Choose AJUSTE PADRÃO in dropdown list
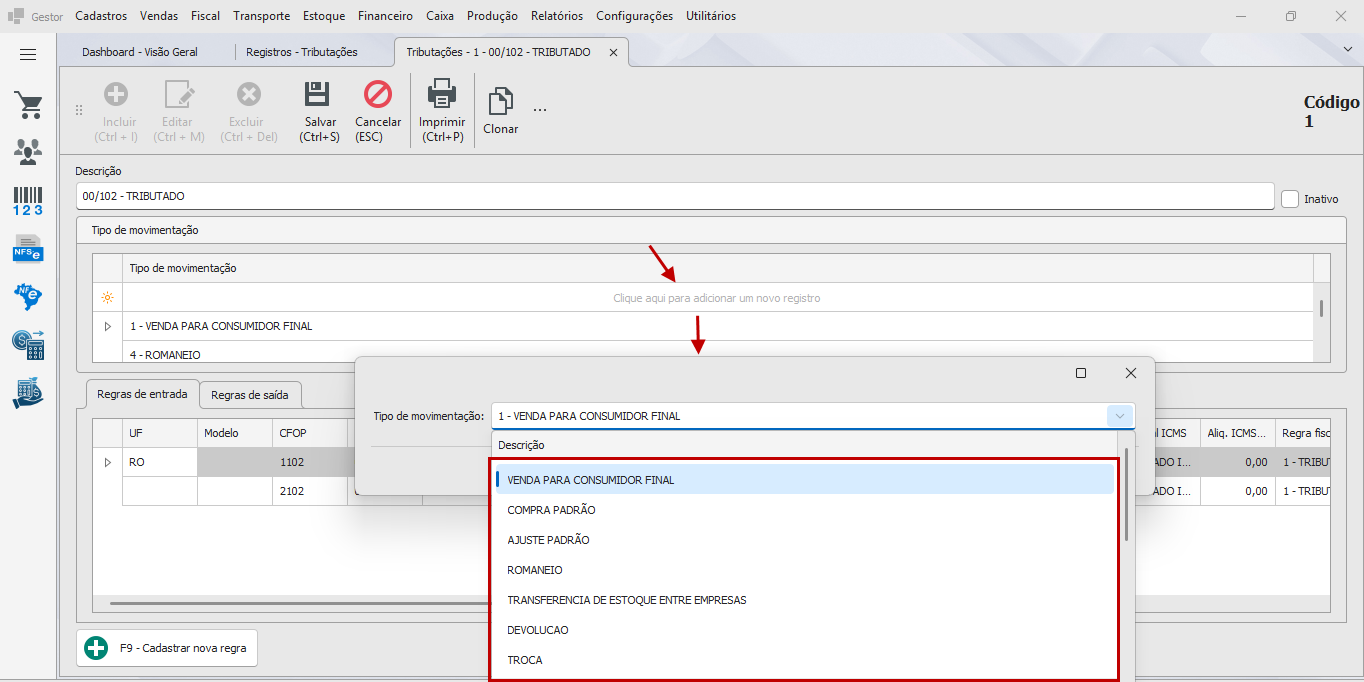 pyautogui.click(x=805, y=540)
